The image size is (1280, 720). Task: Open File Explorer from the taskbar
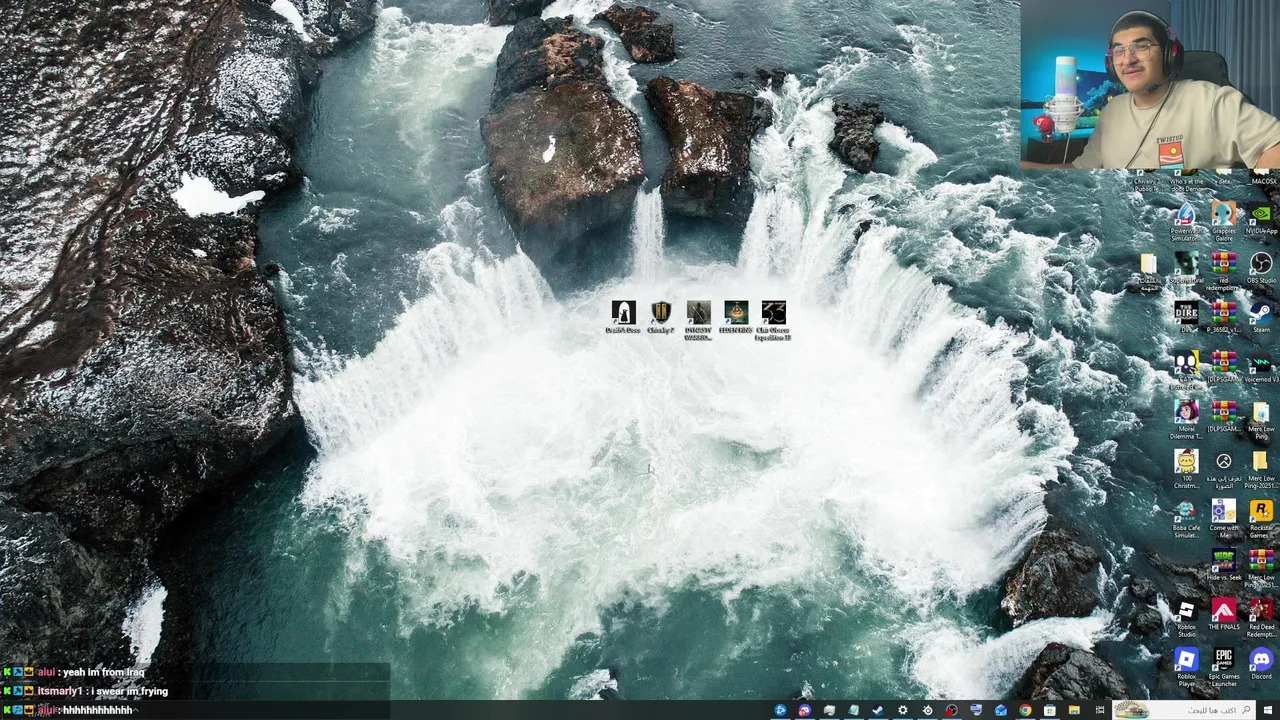coord(1074,710)
